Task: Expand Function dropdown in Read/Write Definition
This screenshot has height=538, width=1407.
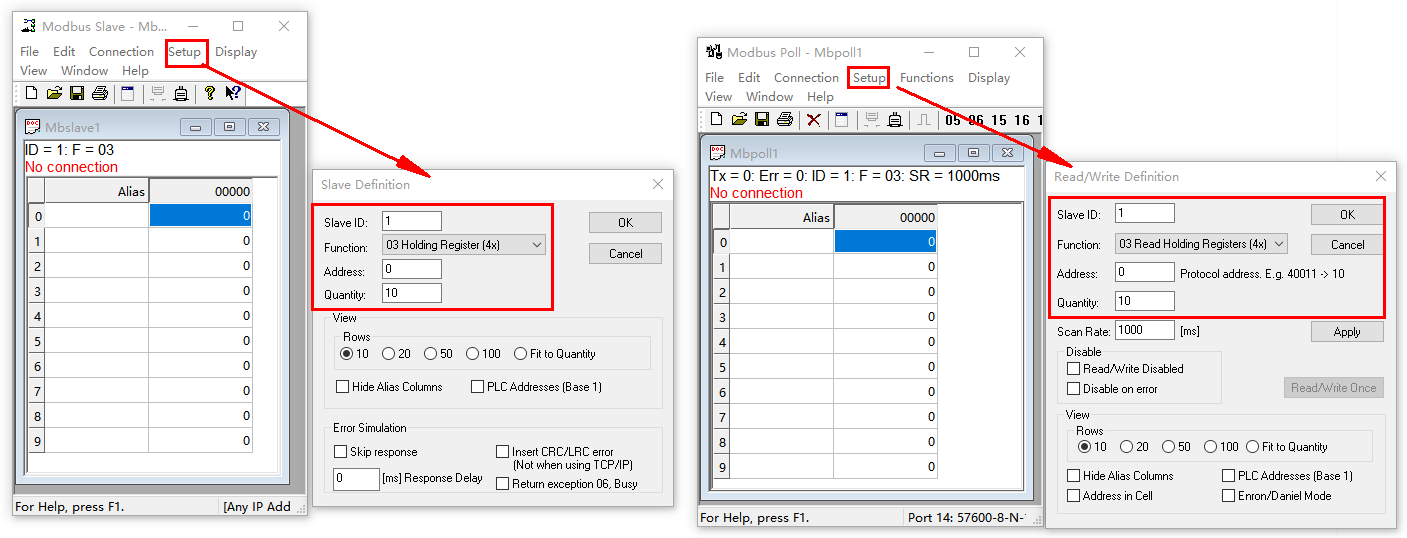Action: point(1201,244)
